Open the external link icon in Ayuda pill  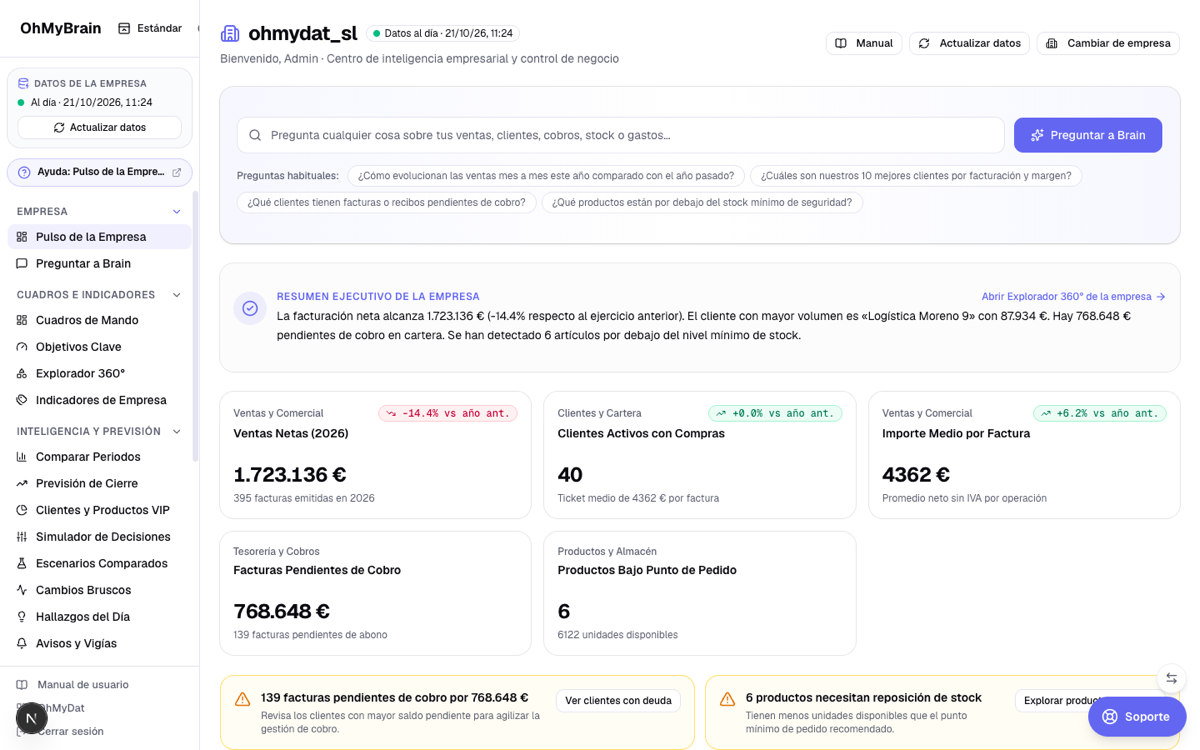click(x=177, y=172)
